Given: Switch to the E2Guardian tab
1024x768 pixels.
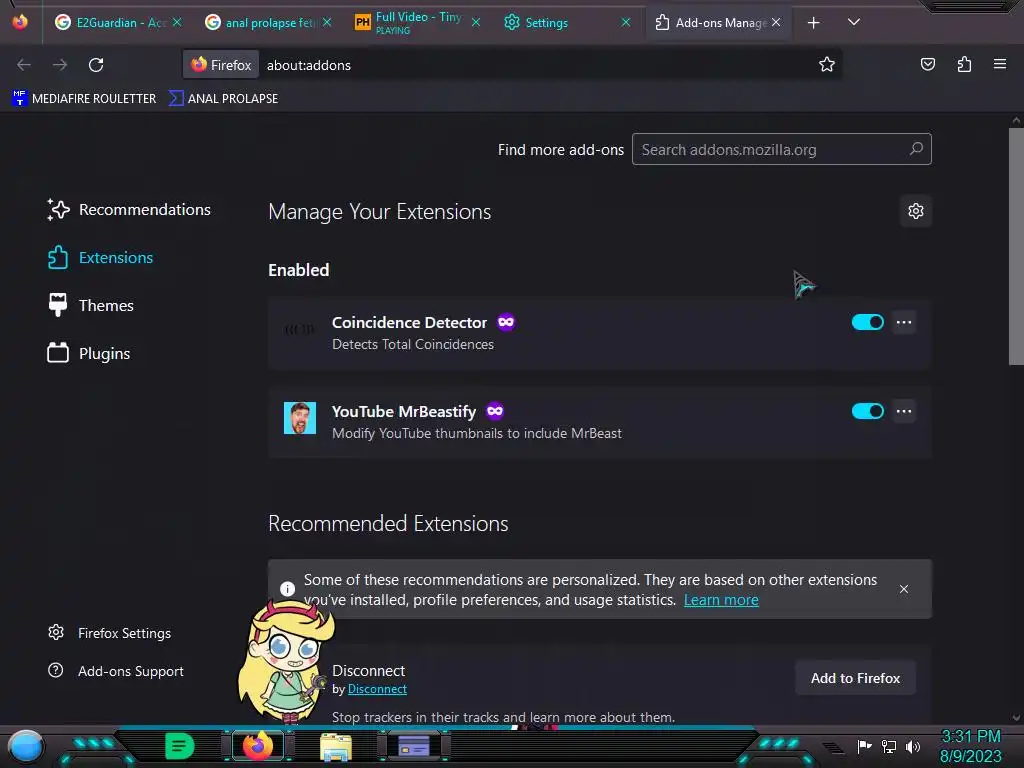Looking at the screenshot, I should [x=119, y=23].
